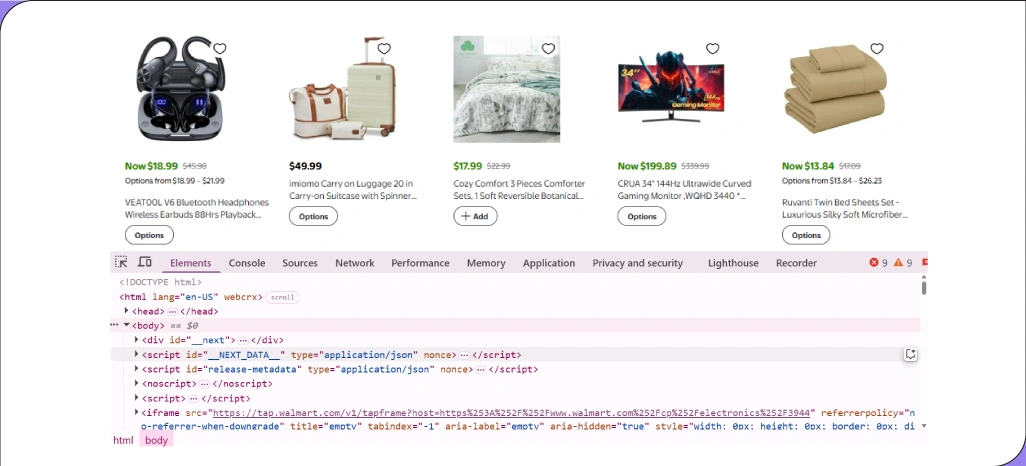Open the tap.walmart.com iframe src URL

[512, 413]
